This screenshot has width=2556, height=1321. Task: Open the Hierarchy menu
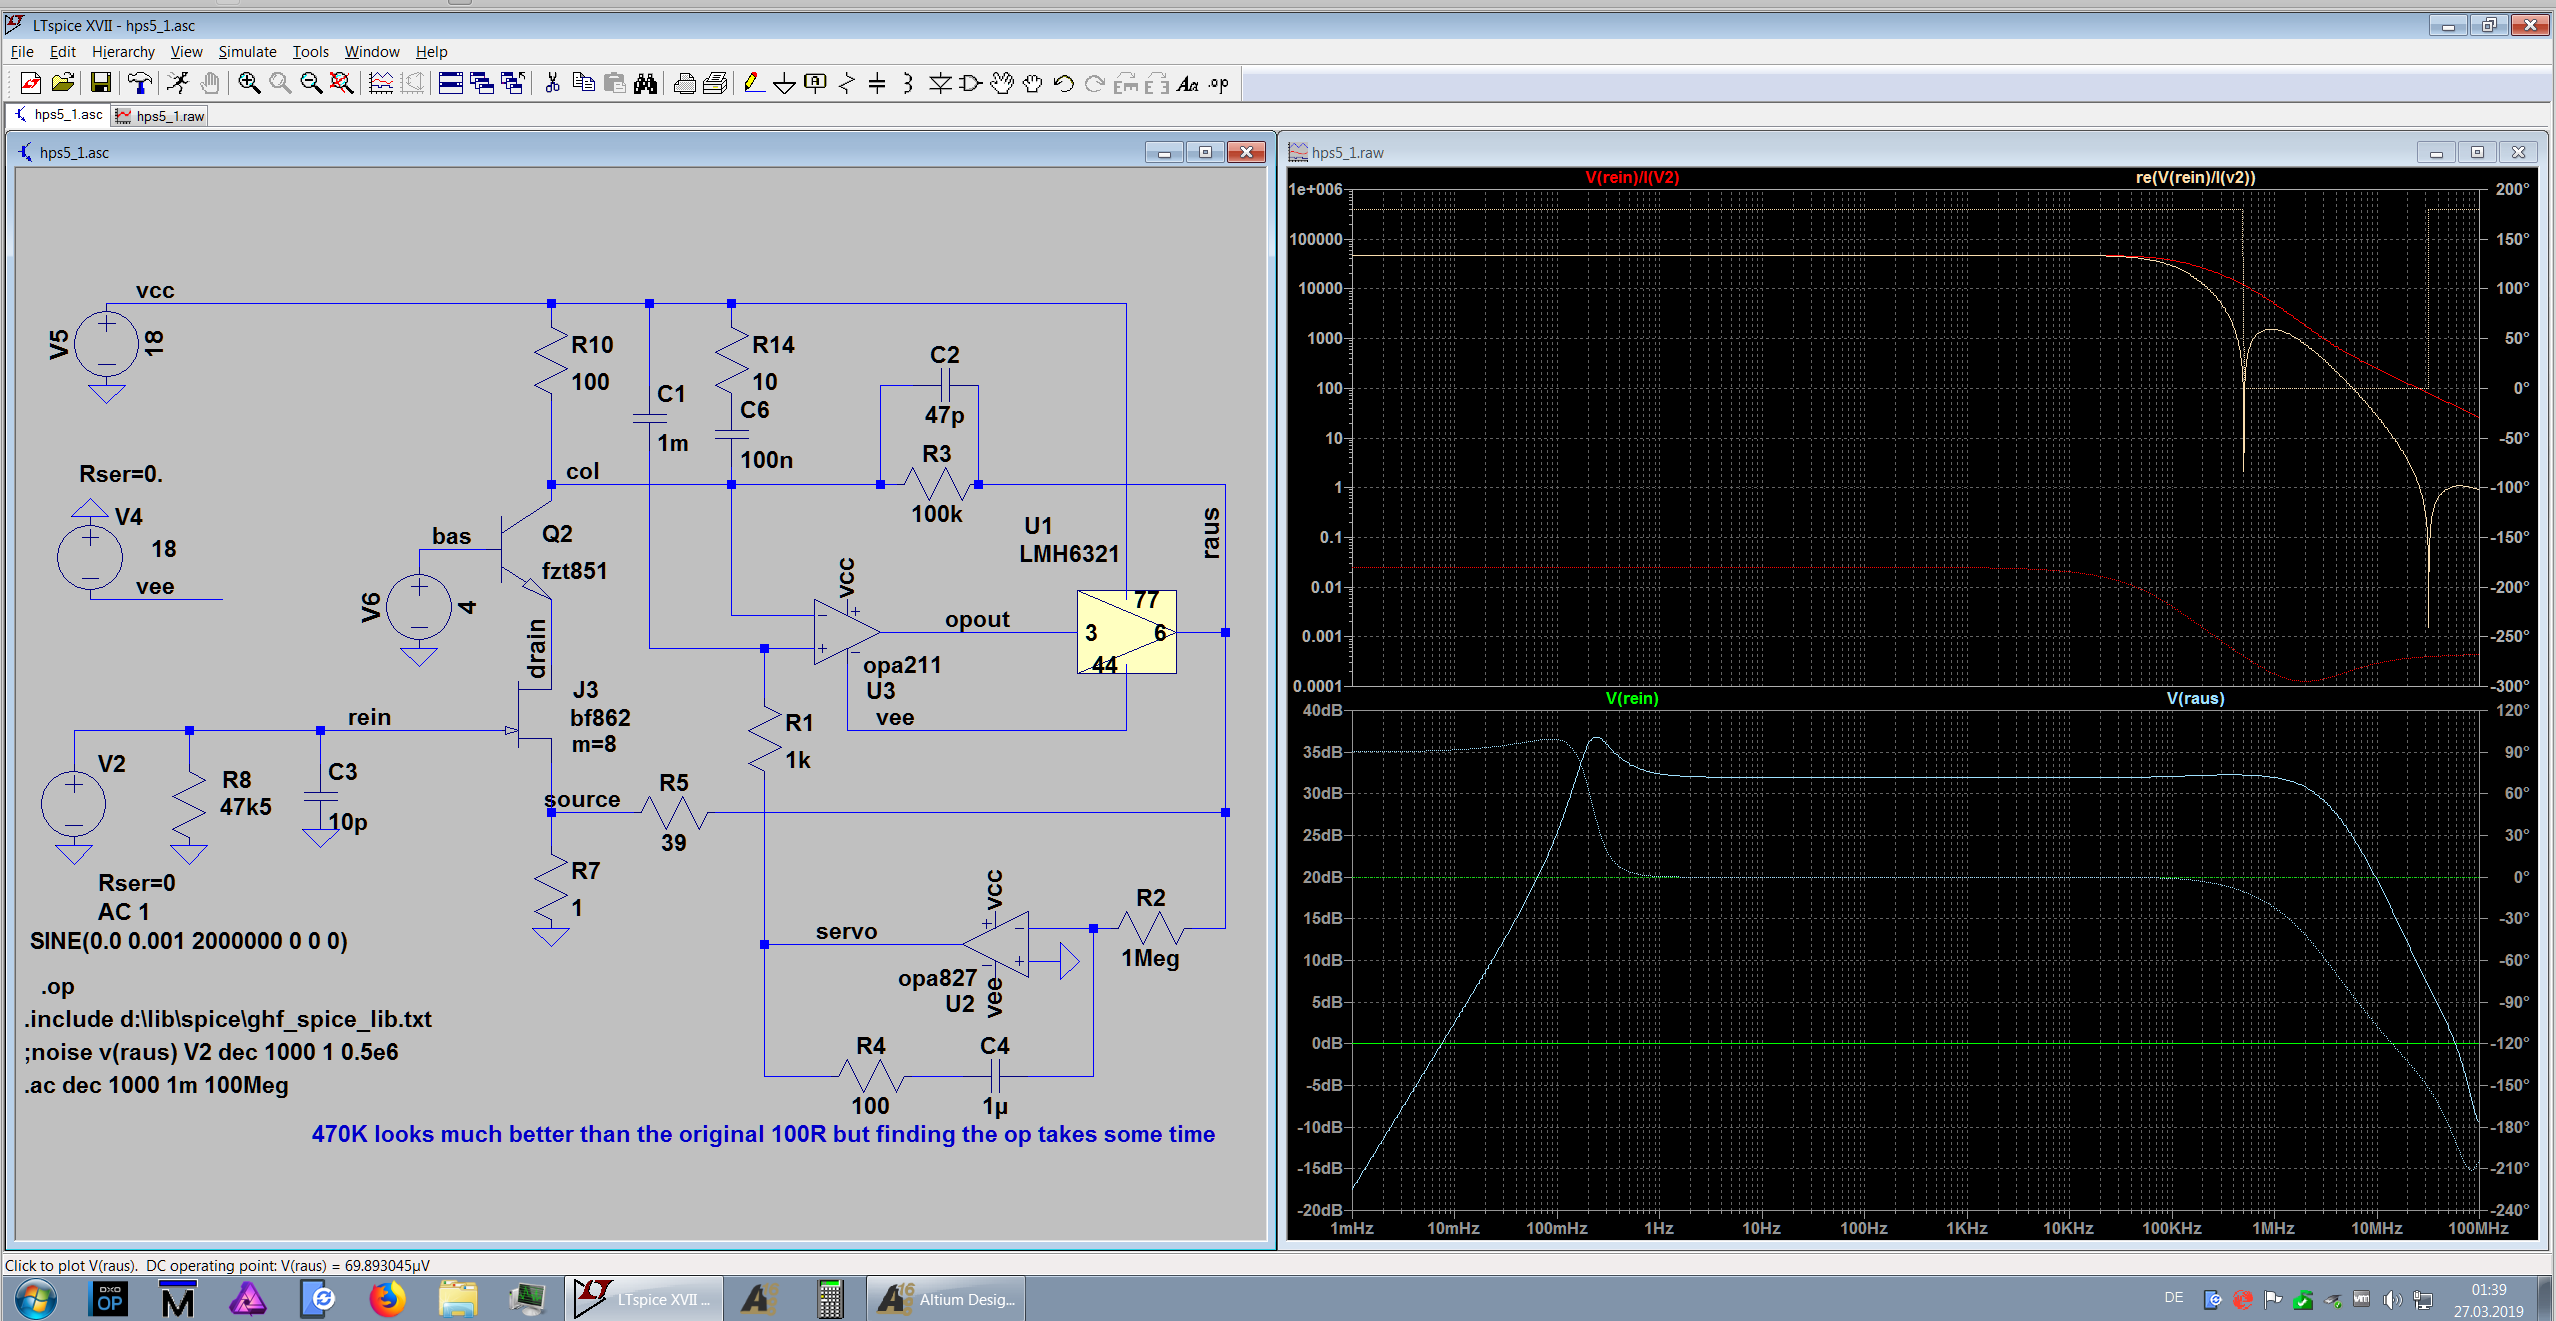click(x=123, y=51)
